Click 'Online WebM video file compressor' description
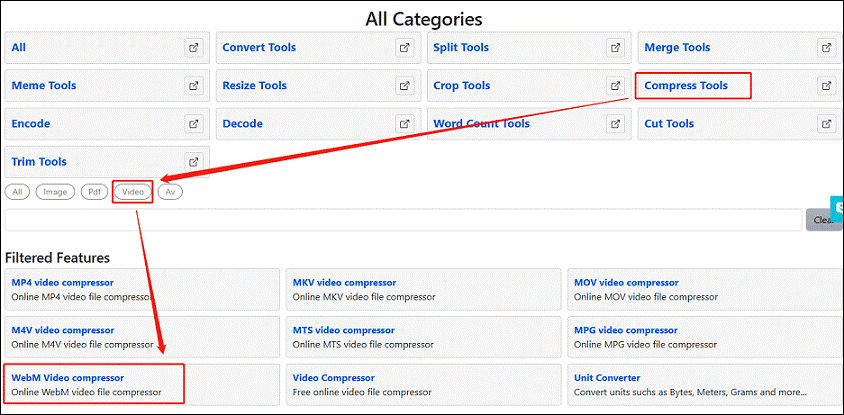 coord(86,392)
